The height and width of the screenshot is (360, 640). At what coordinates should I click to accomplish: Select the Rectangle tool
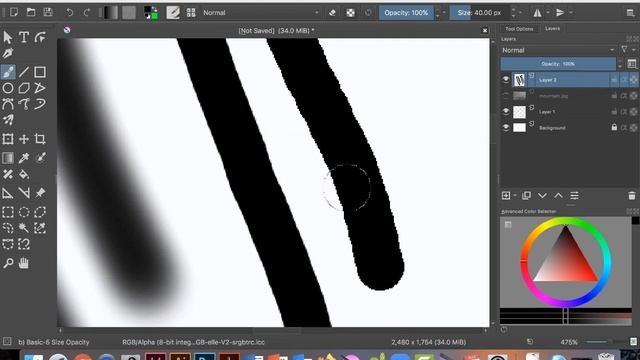[x=40, y=72]
